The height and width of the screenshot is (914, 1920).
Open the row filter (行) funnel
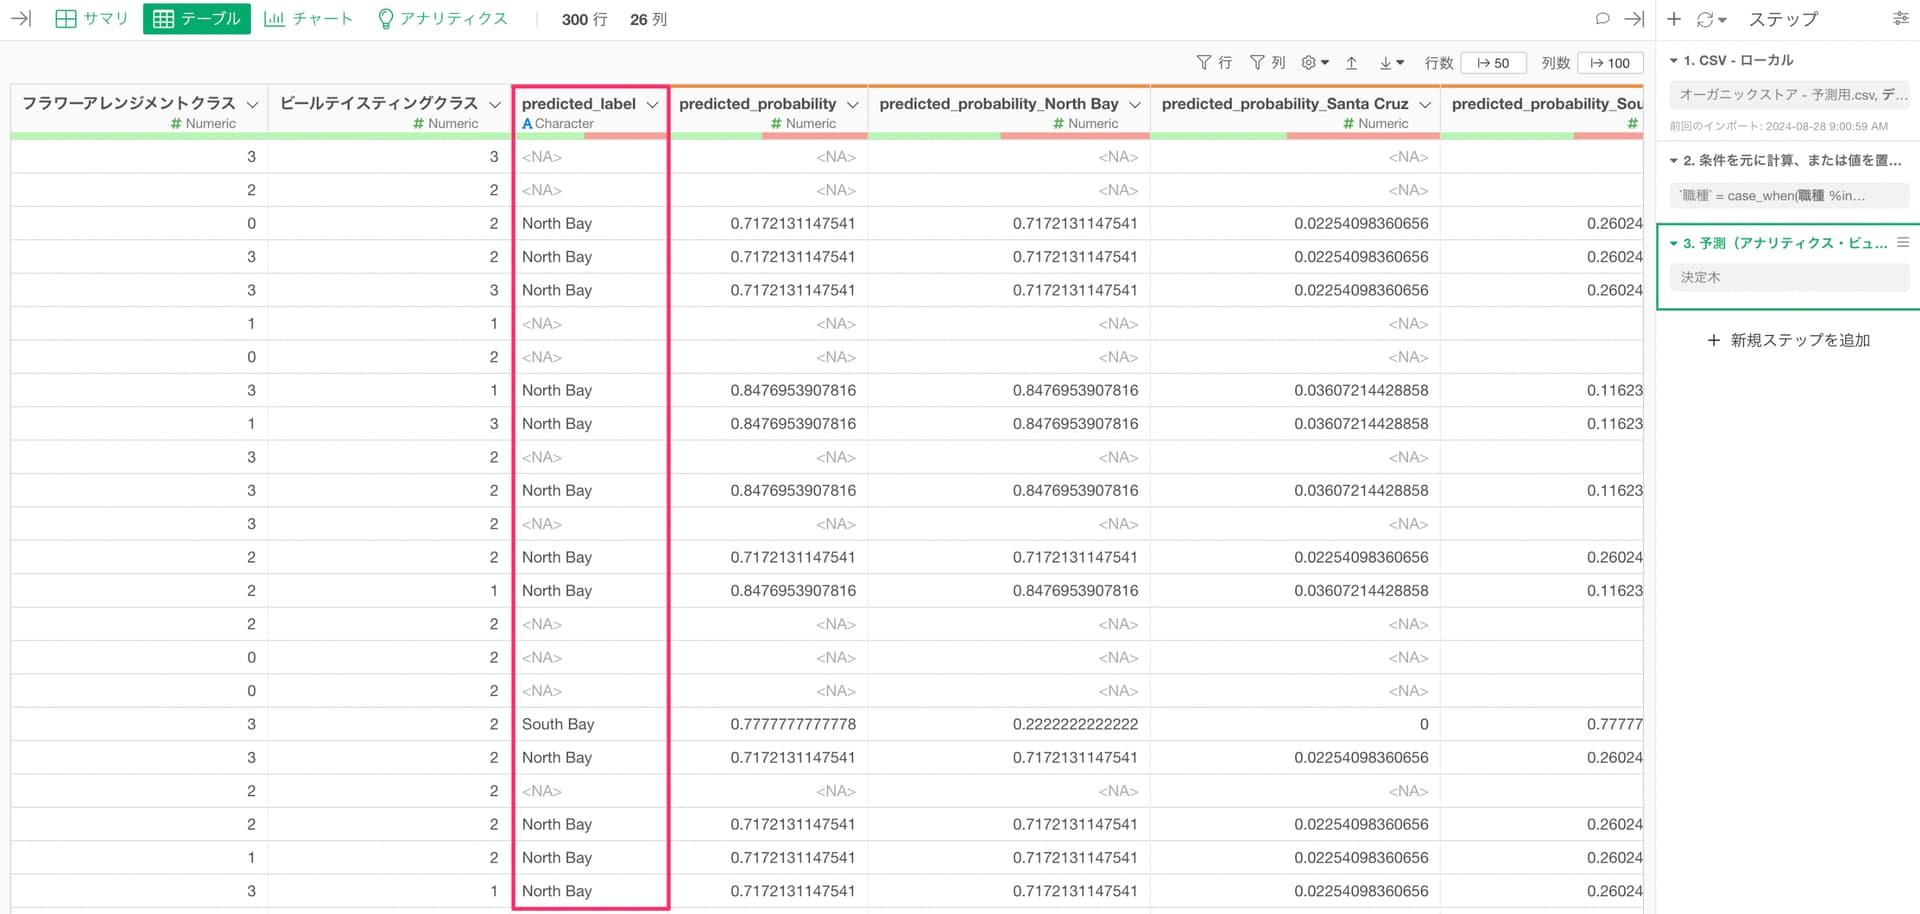pyautogui.click(x=1213, y=62)
